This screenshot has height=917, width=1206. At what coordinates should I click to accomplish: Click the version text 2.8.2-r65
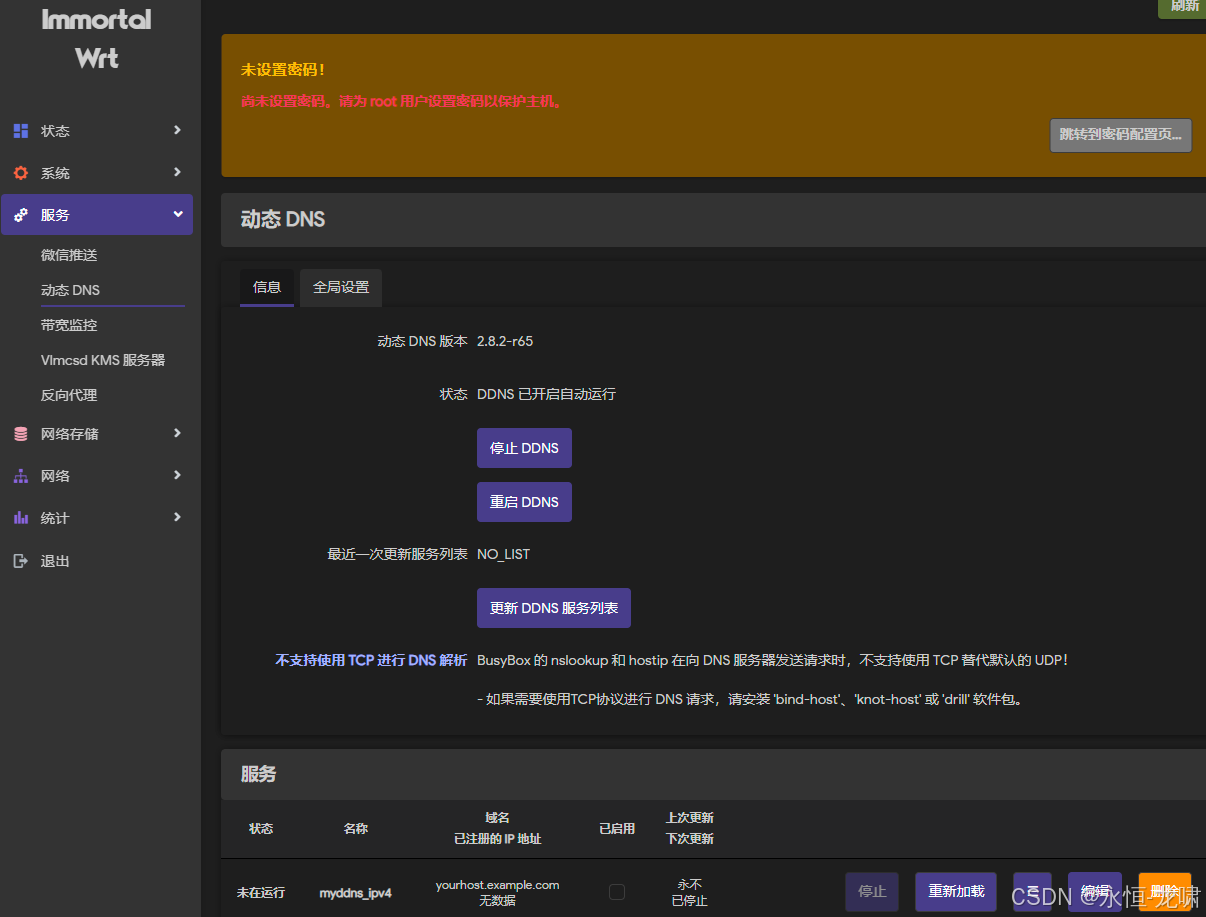pyautogui.click(x=505, y=341)
